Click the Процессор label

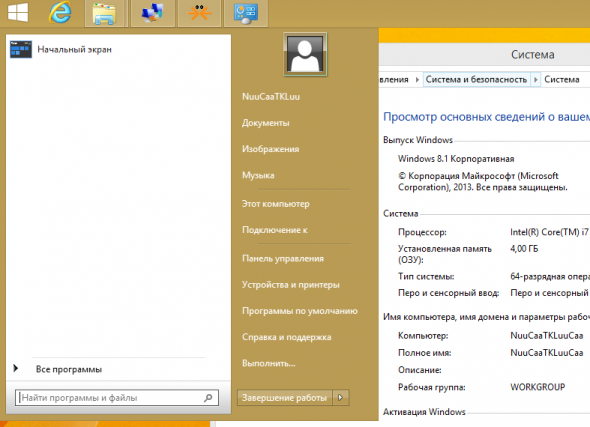[x=422, y=232]
